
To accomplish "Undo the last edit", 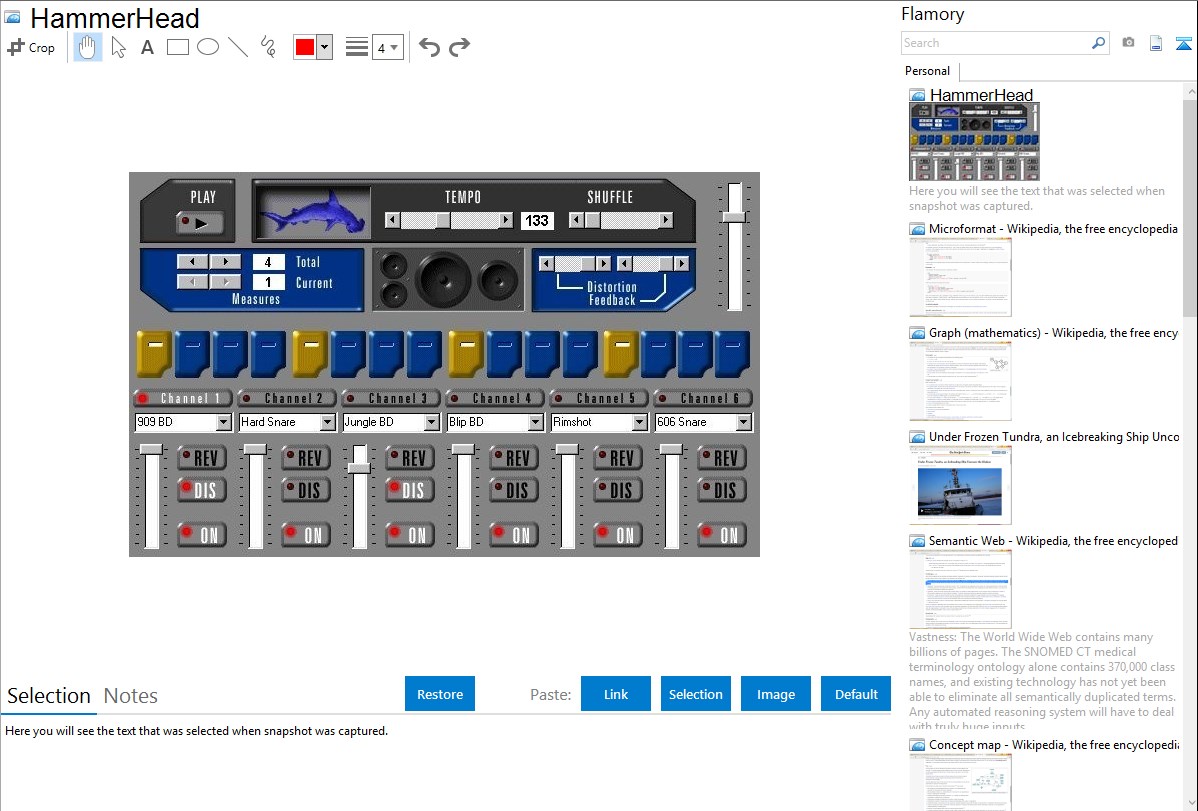I will pyautogui.click(x=429, y=47).
